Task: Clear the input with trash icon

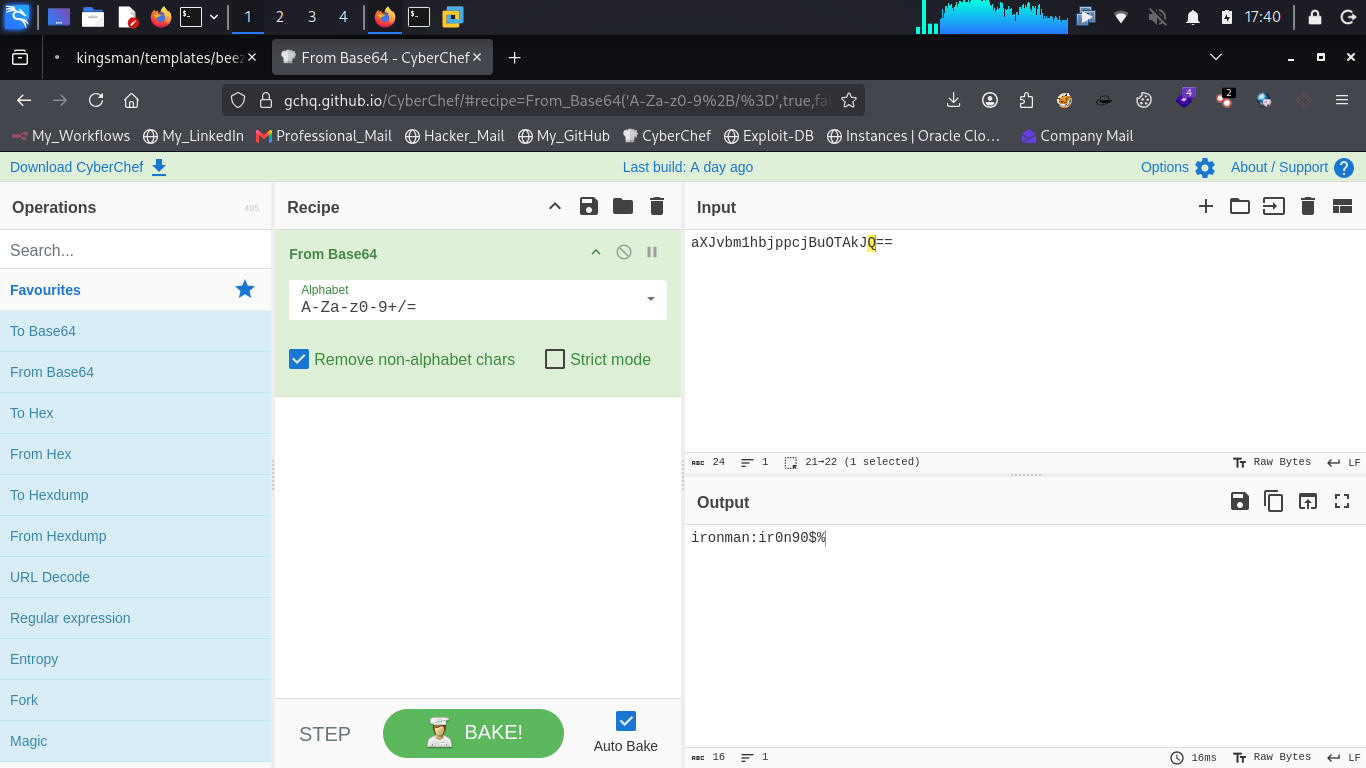Action: coord(1308,206)
